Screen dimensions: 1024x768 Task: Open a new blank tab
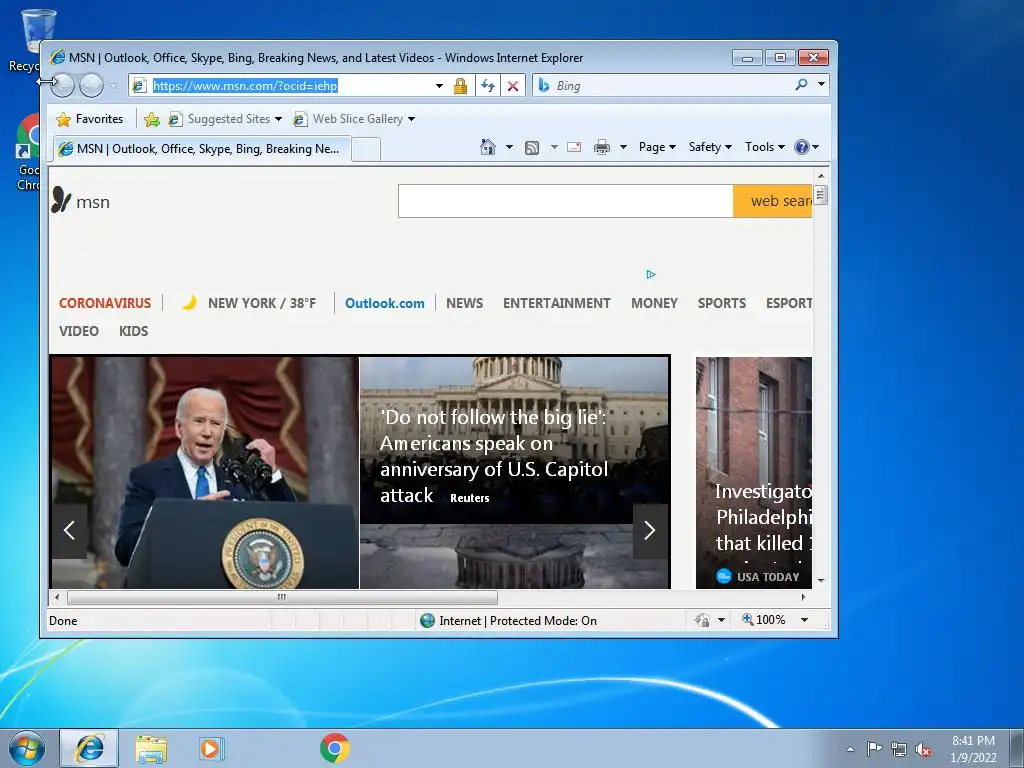(x=366, y=150)
